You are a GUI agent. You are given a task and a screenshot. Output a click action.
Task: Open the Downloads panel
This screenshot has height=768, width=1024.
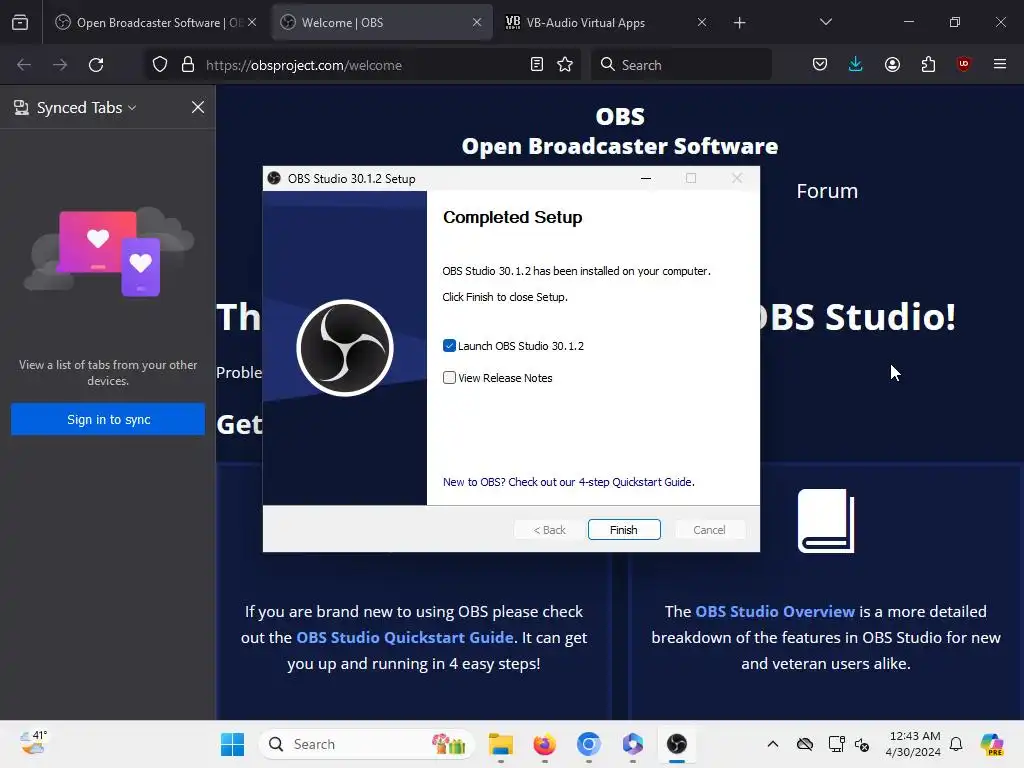point(856,64)
